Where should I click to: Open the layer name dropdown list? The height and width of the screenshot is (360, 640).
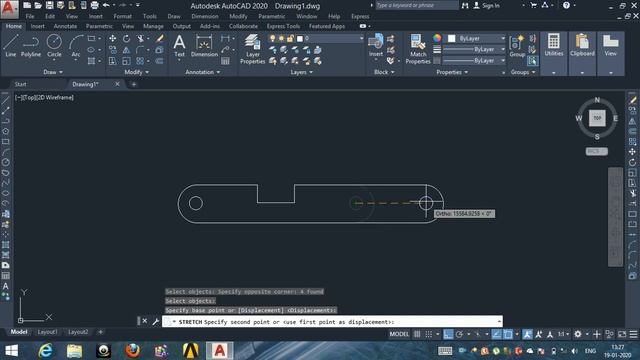(x=361, y=38)
